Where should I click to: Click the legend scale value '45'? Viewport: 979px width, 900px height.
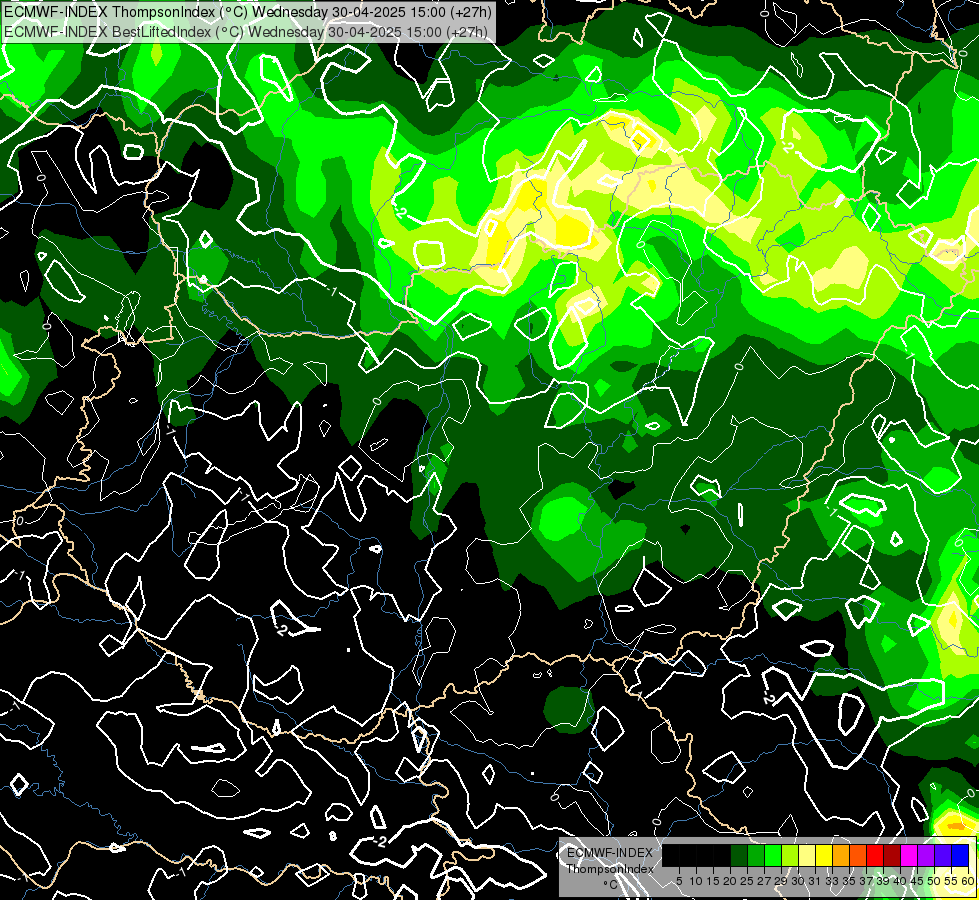tap(918, 881)
